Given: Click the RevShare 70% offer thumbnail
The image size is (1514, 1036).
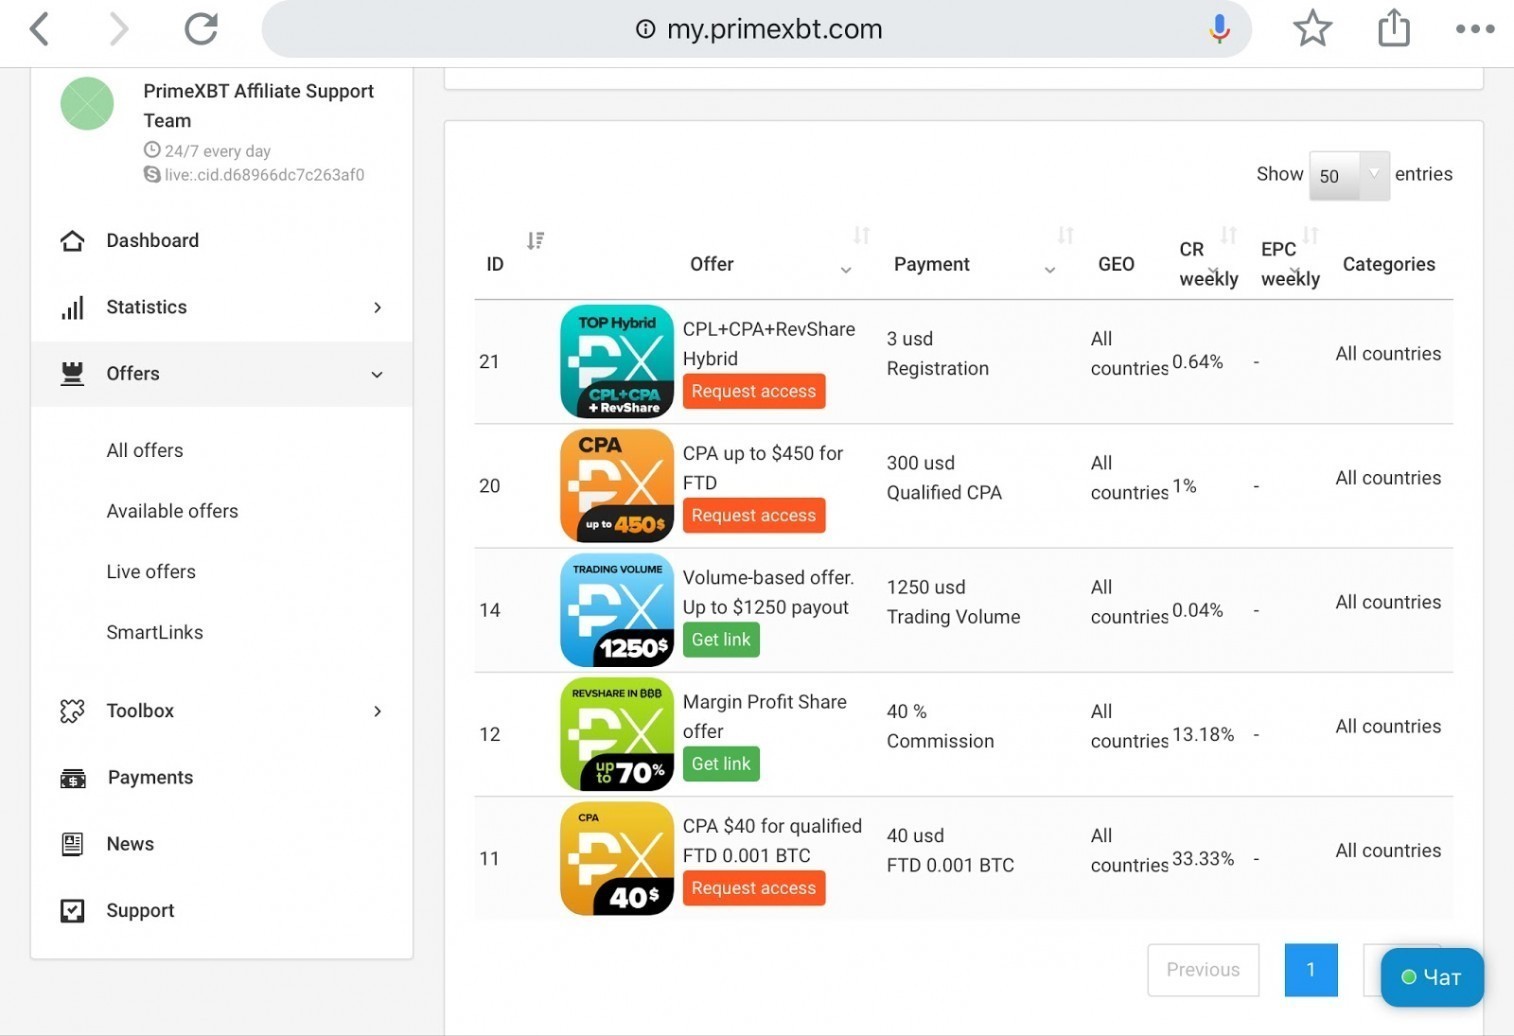Looking at the screenshot, I should pyautogui.click(x=617, y=734).
